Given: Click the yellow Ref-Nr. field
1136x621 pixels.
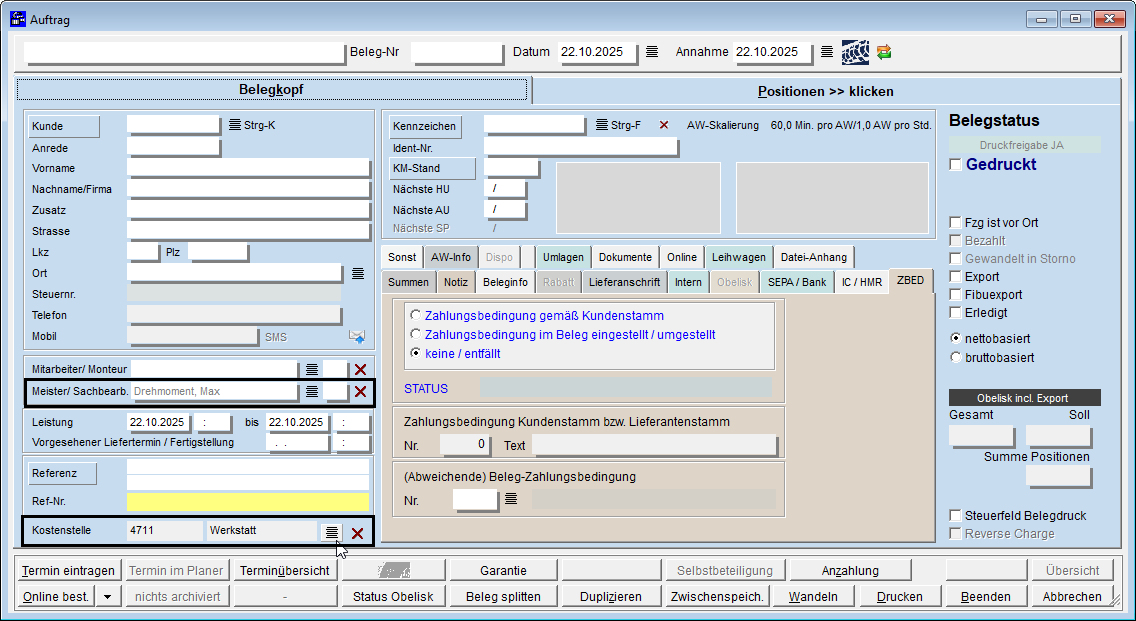Looking at the screenshot, I should coord(248,501).
